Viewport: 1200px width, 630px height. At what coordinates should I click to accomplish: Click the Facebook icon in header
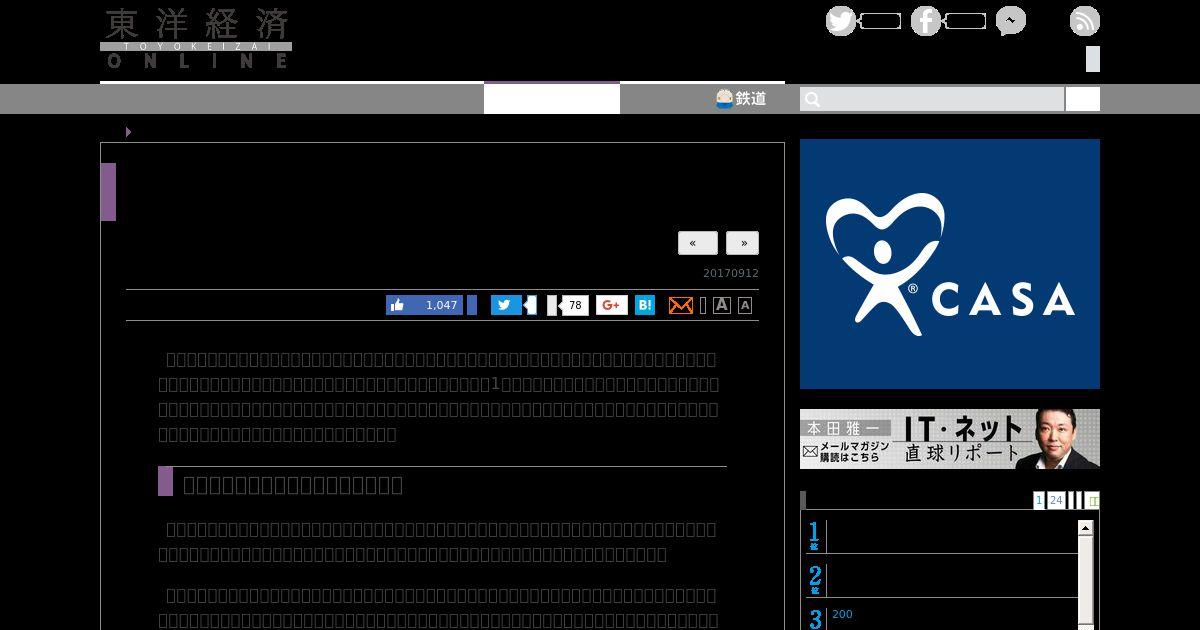click(x=926, y=21)
